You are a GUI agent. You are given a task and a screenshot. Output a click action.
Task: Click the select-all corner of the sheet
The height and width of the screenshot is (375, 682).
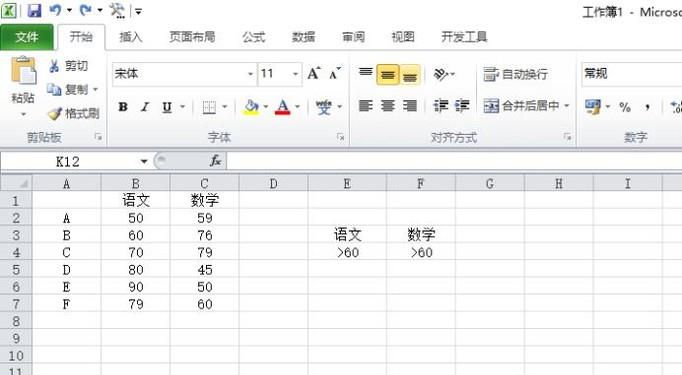[x=16, y=183]
